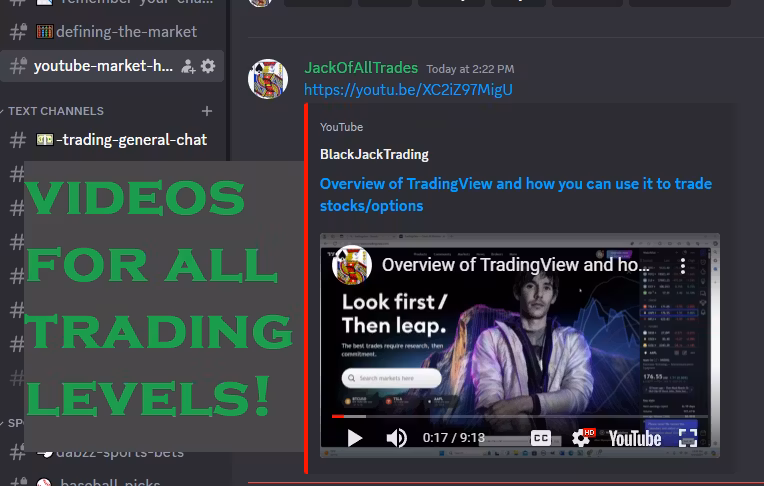
Task: Open the youtu.be/XC2iZ97MigU link
Action: (408, 90)
